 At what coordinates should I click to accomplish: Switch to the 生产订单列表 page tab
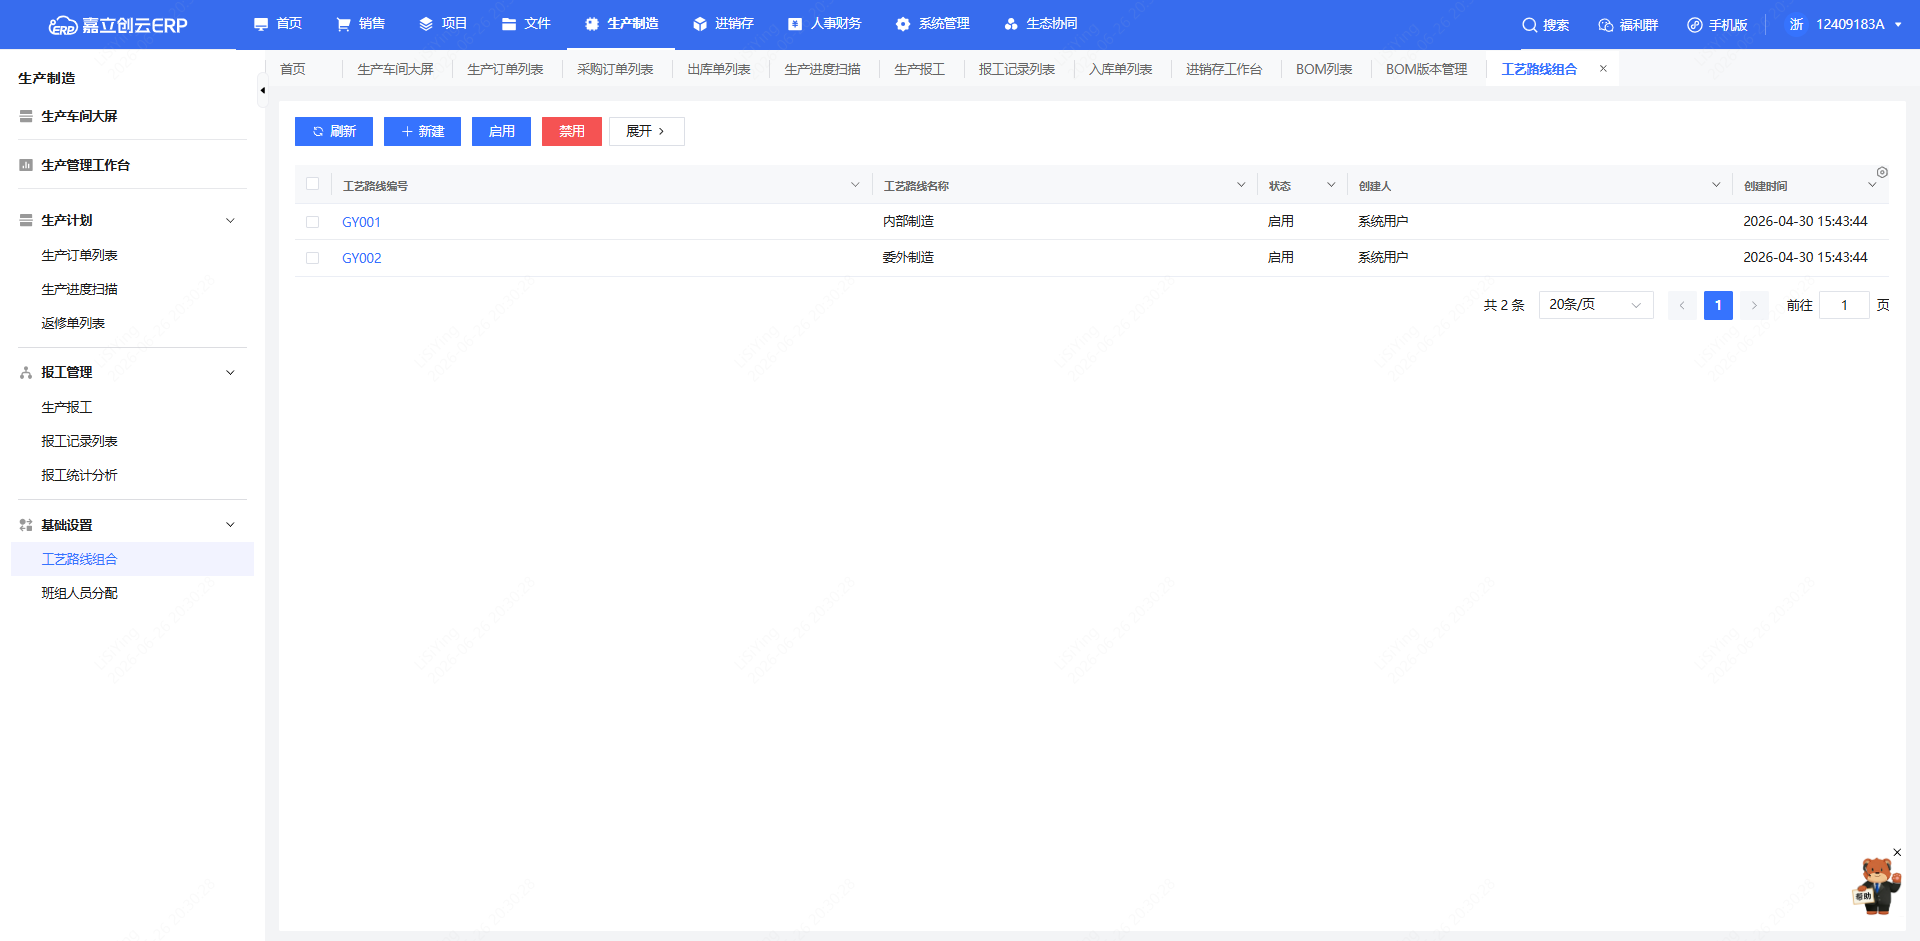(x=505, y=69)
